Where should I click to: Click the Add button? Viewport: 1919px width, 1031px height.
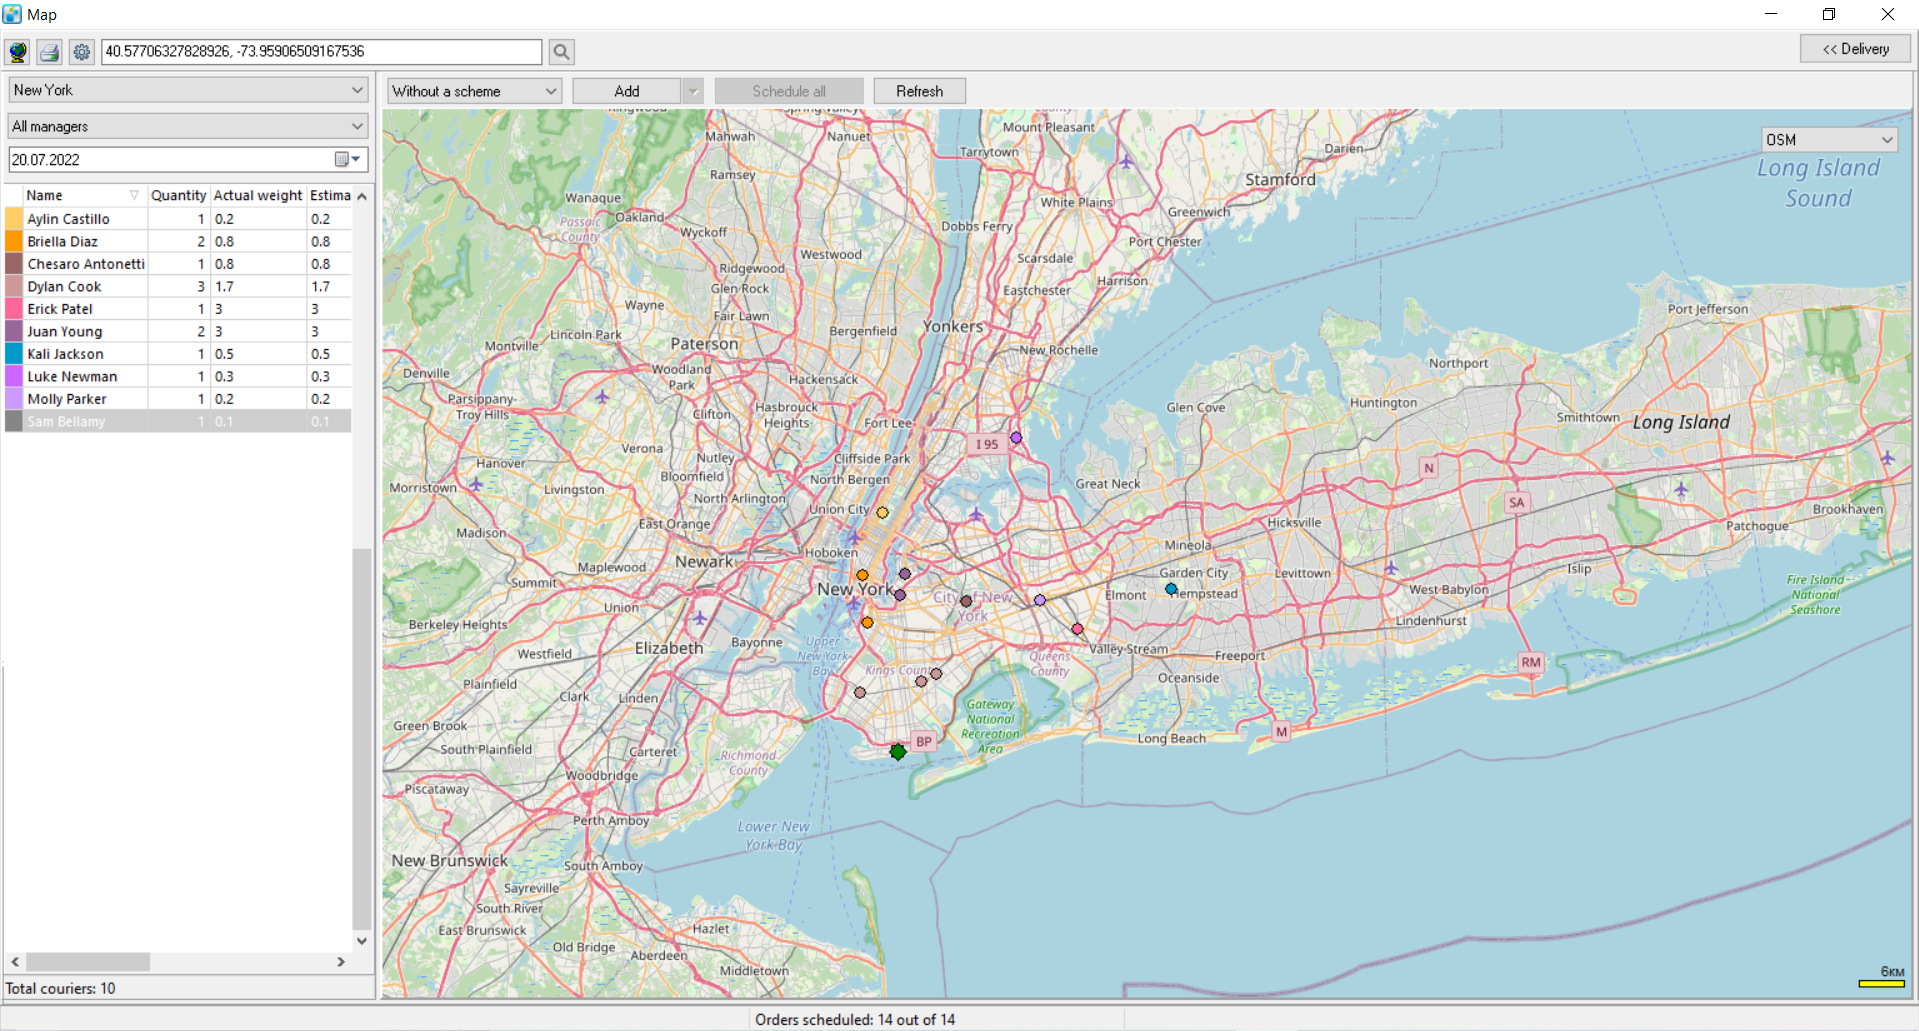(627, 91)
